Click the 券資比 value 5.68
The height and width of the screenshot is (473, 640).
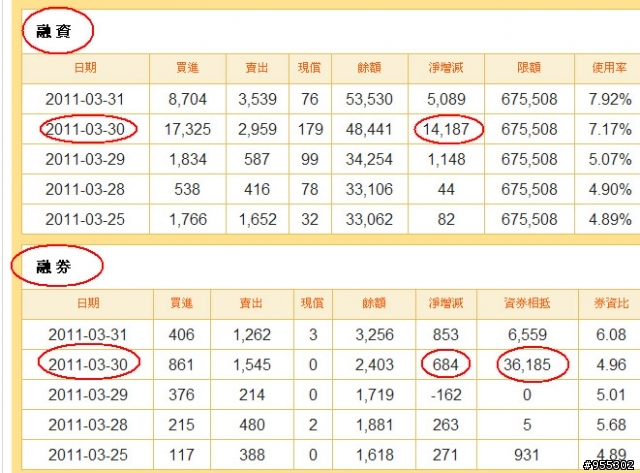tap(611, 425)
